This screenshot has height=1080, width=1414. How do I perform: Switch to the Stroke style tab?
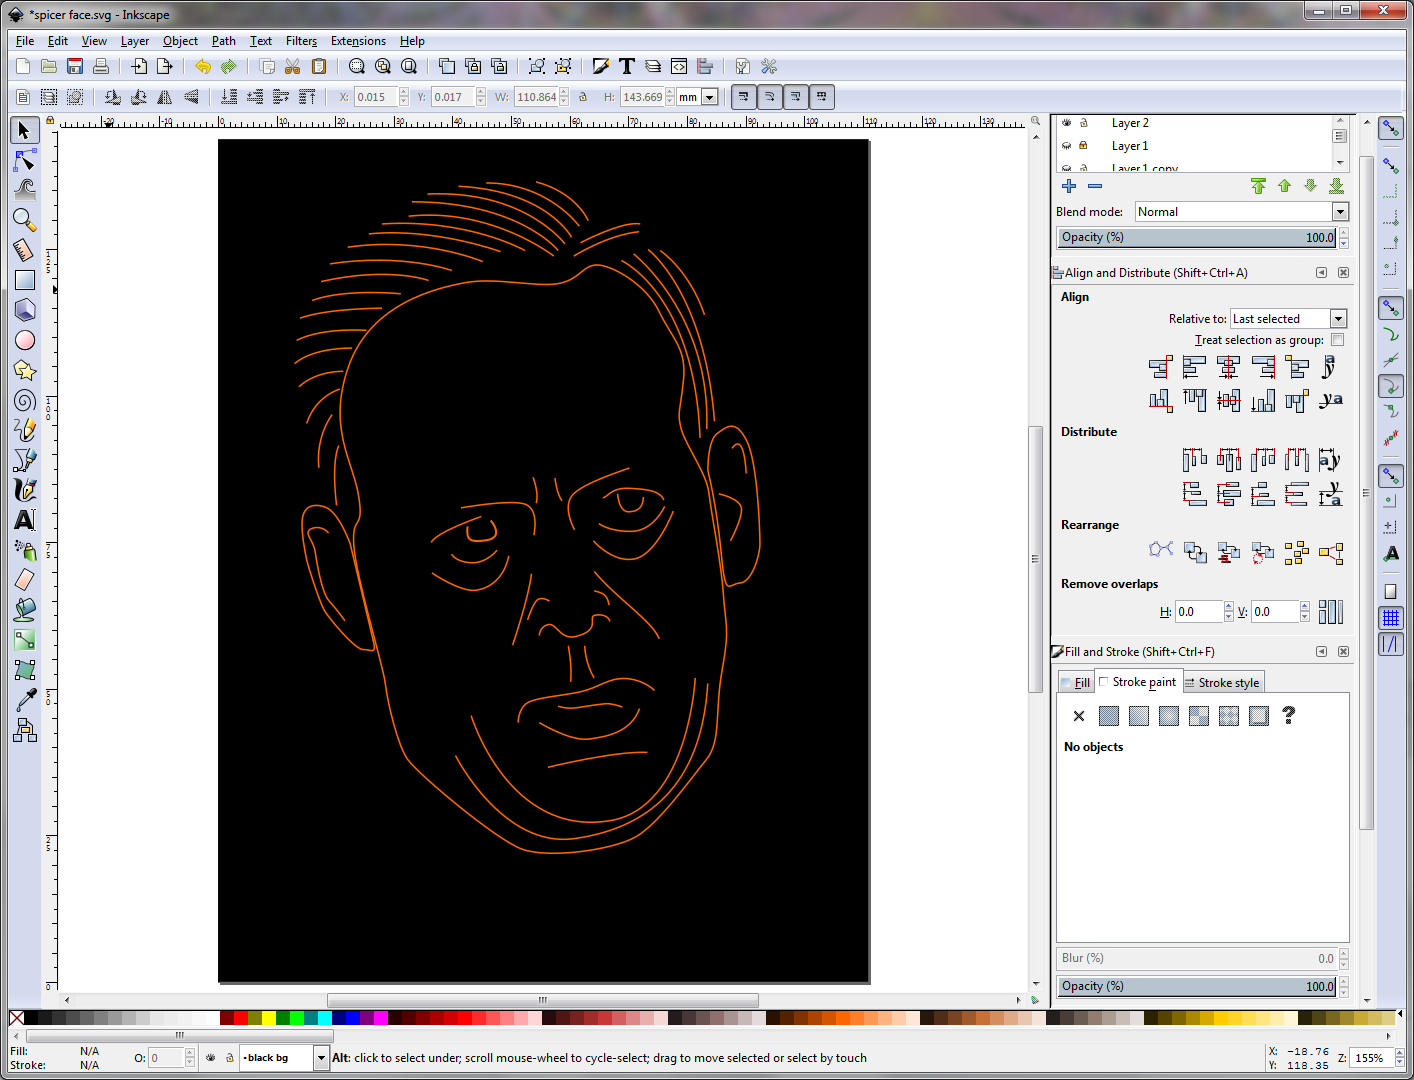[x=1223, y=682]
